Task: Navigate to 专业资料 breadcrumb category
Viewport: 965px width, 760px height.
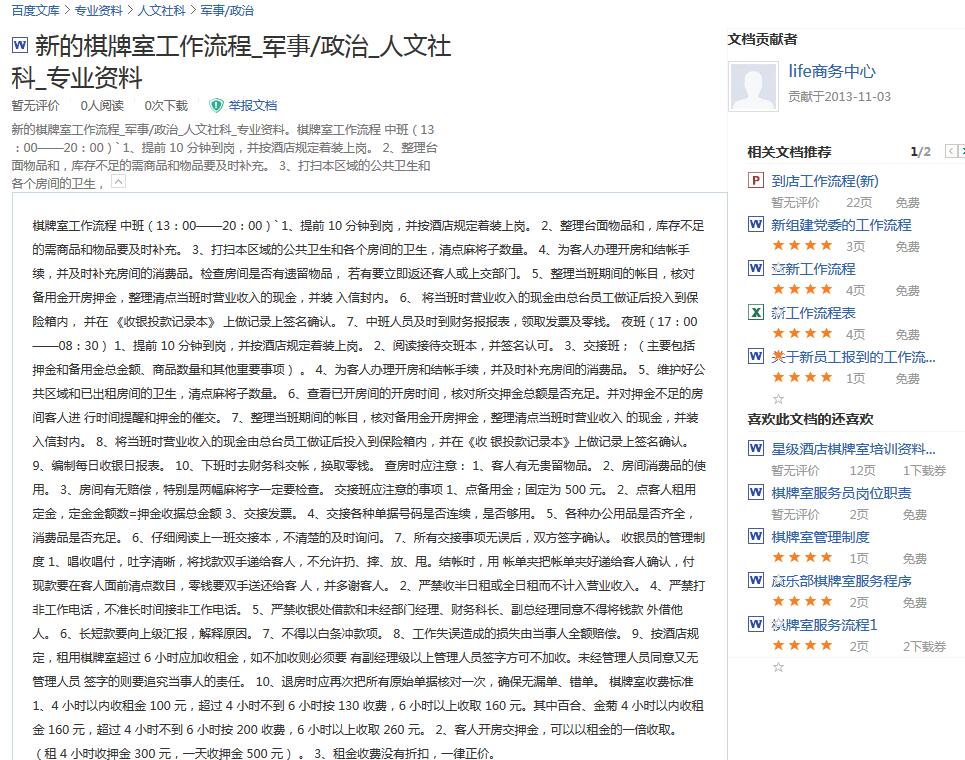Action: [x=98, y=10]
